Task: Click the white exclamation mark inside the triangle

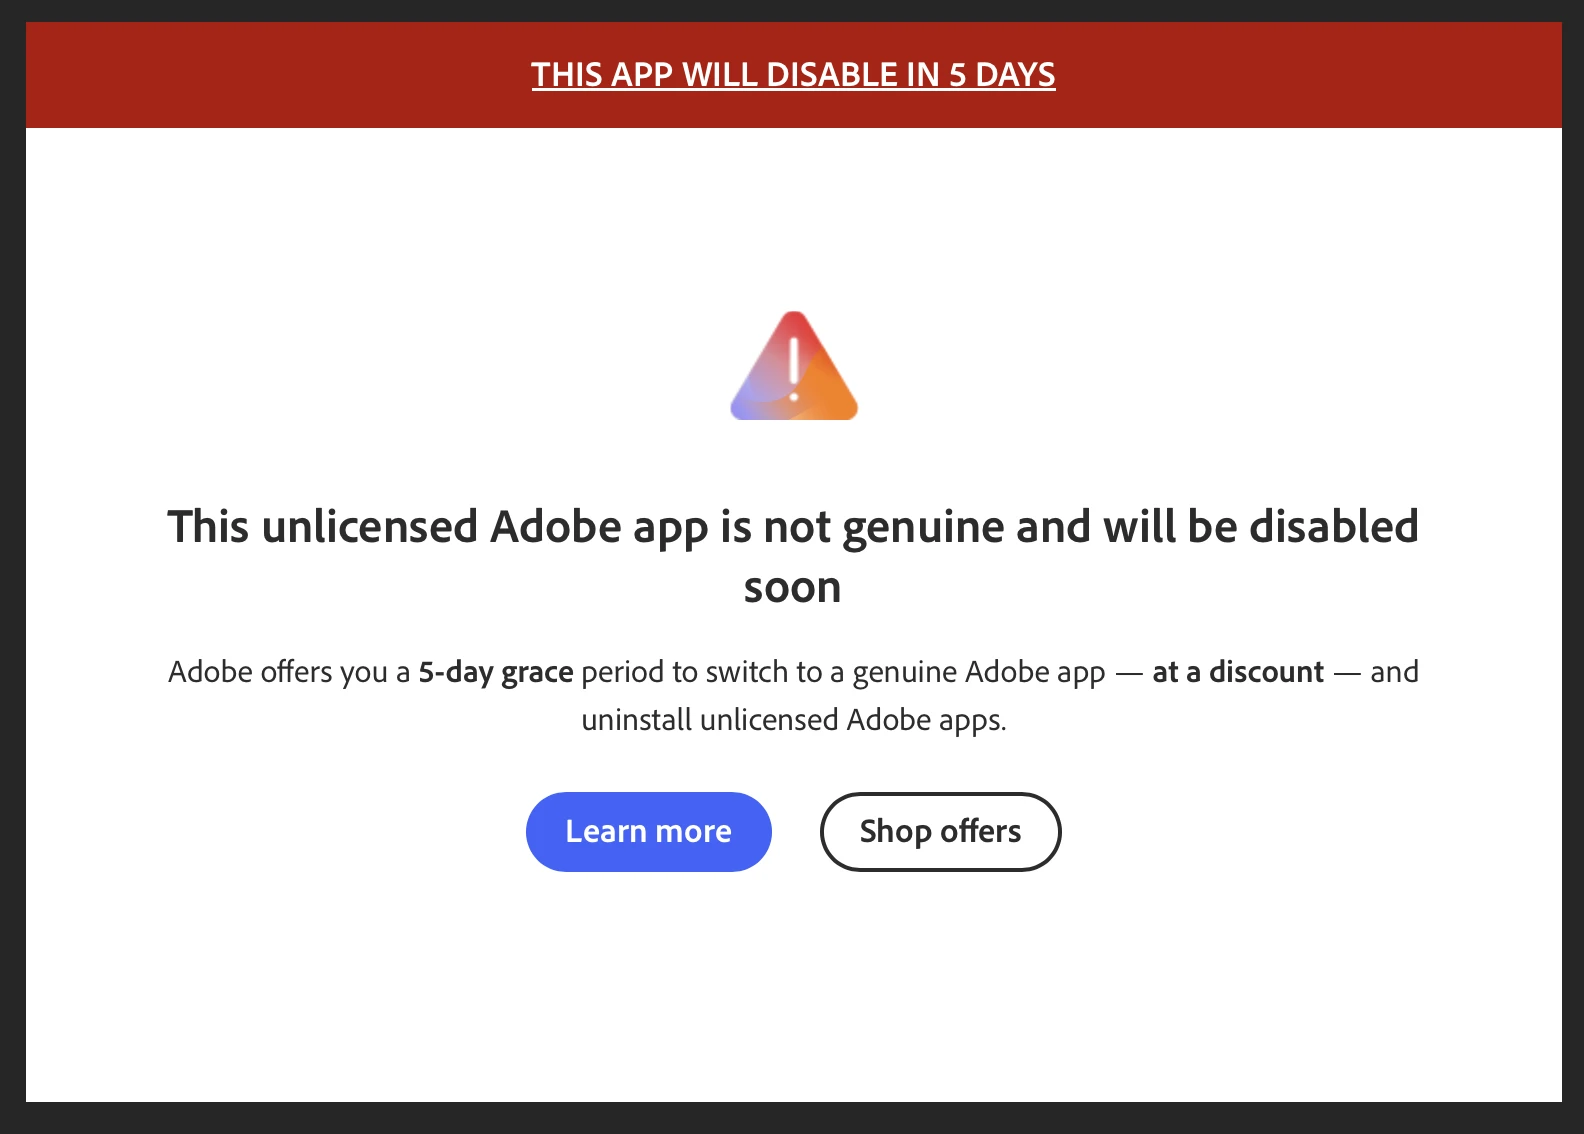Action: (x=794, y=369)
